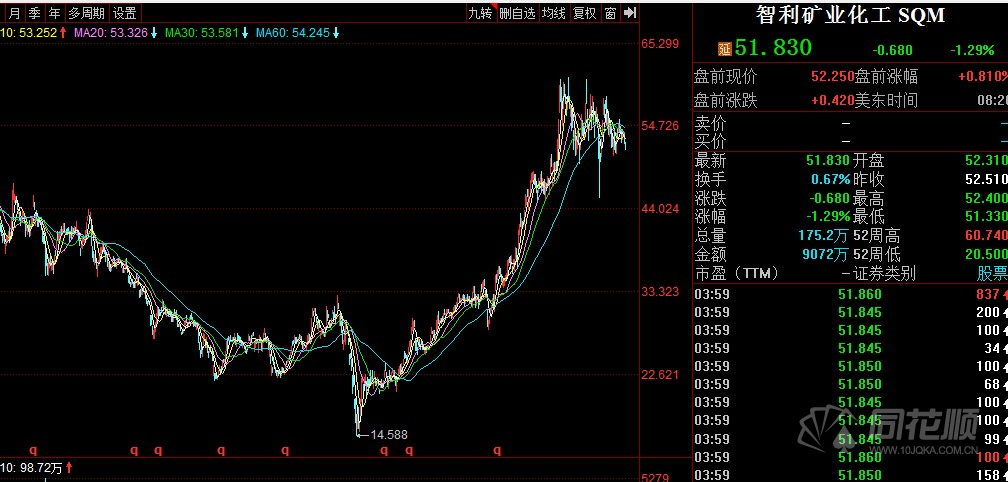Toggle 复权 price adjustment mode
The height and width of the screenshot is (482, 1008).
coord(584,13)
